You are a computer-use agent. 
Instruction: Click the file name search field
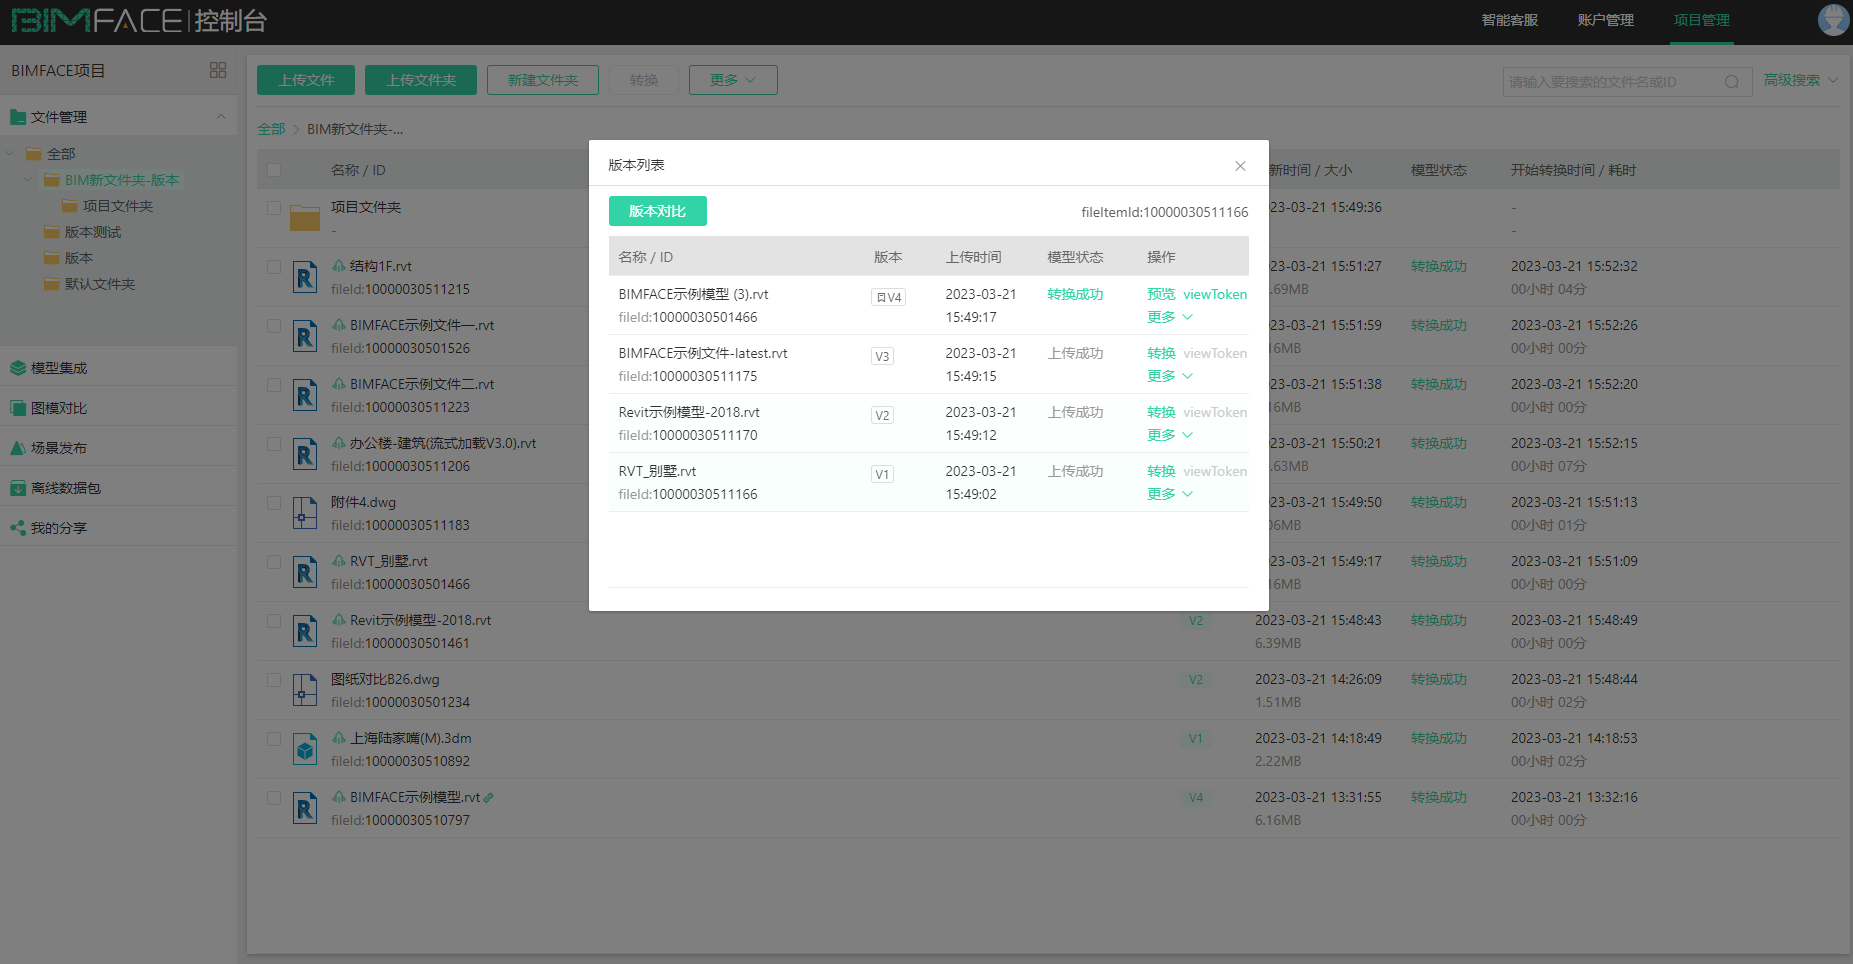1612,82
